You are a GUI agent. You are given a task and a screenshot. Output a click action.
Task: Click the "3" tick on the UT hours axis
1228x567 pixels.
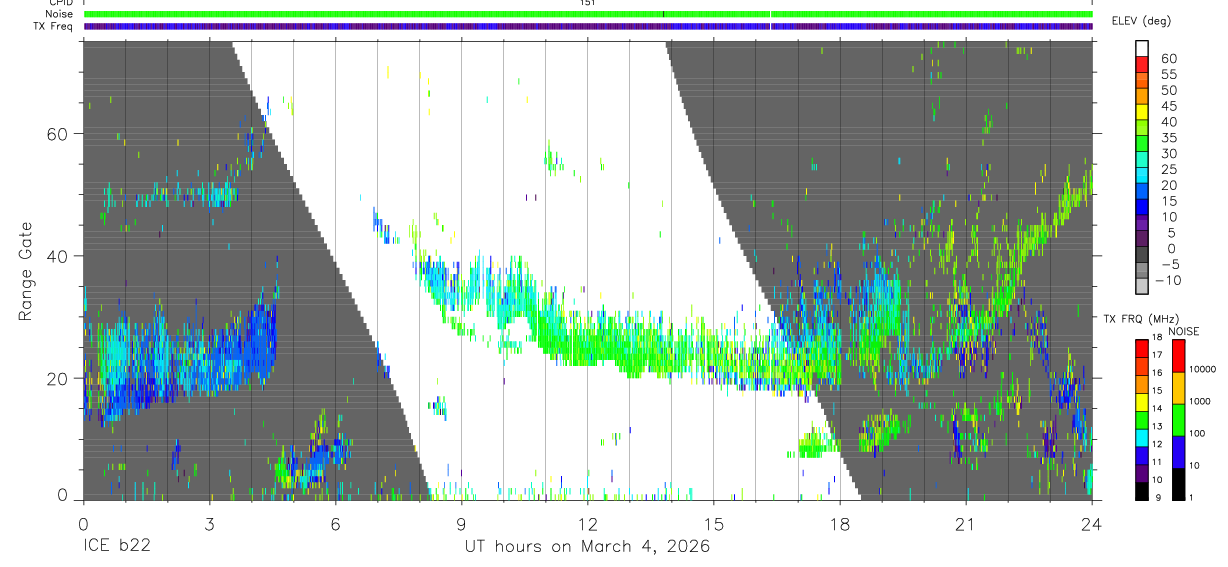[x=209, y=523]
